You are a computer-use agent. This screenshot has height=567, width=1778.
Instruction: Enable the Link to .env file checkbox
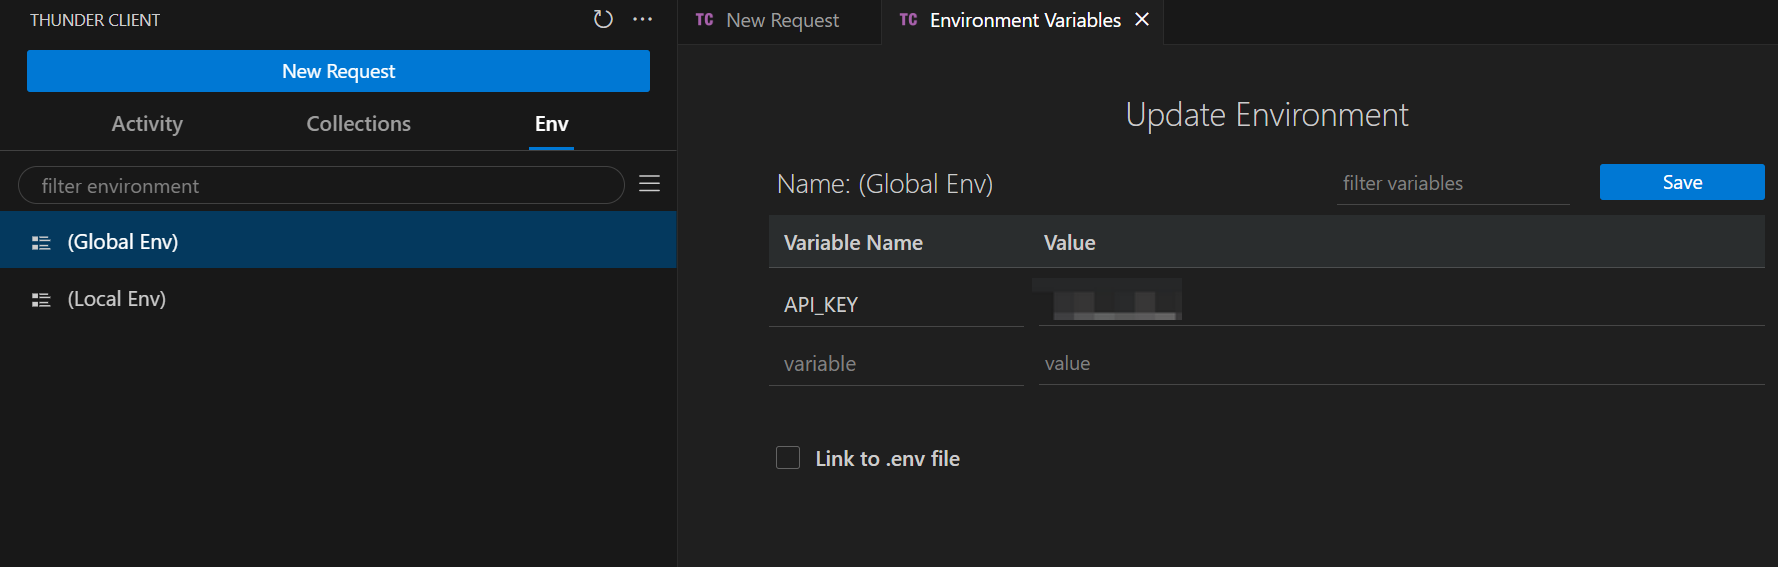point(788,458)
